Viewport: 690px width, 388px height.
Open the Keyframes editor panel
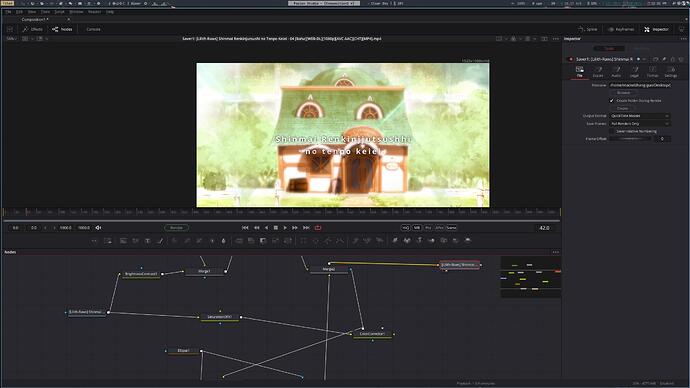click(621, 29)
